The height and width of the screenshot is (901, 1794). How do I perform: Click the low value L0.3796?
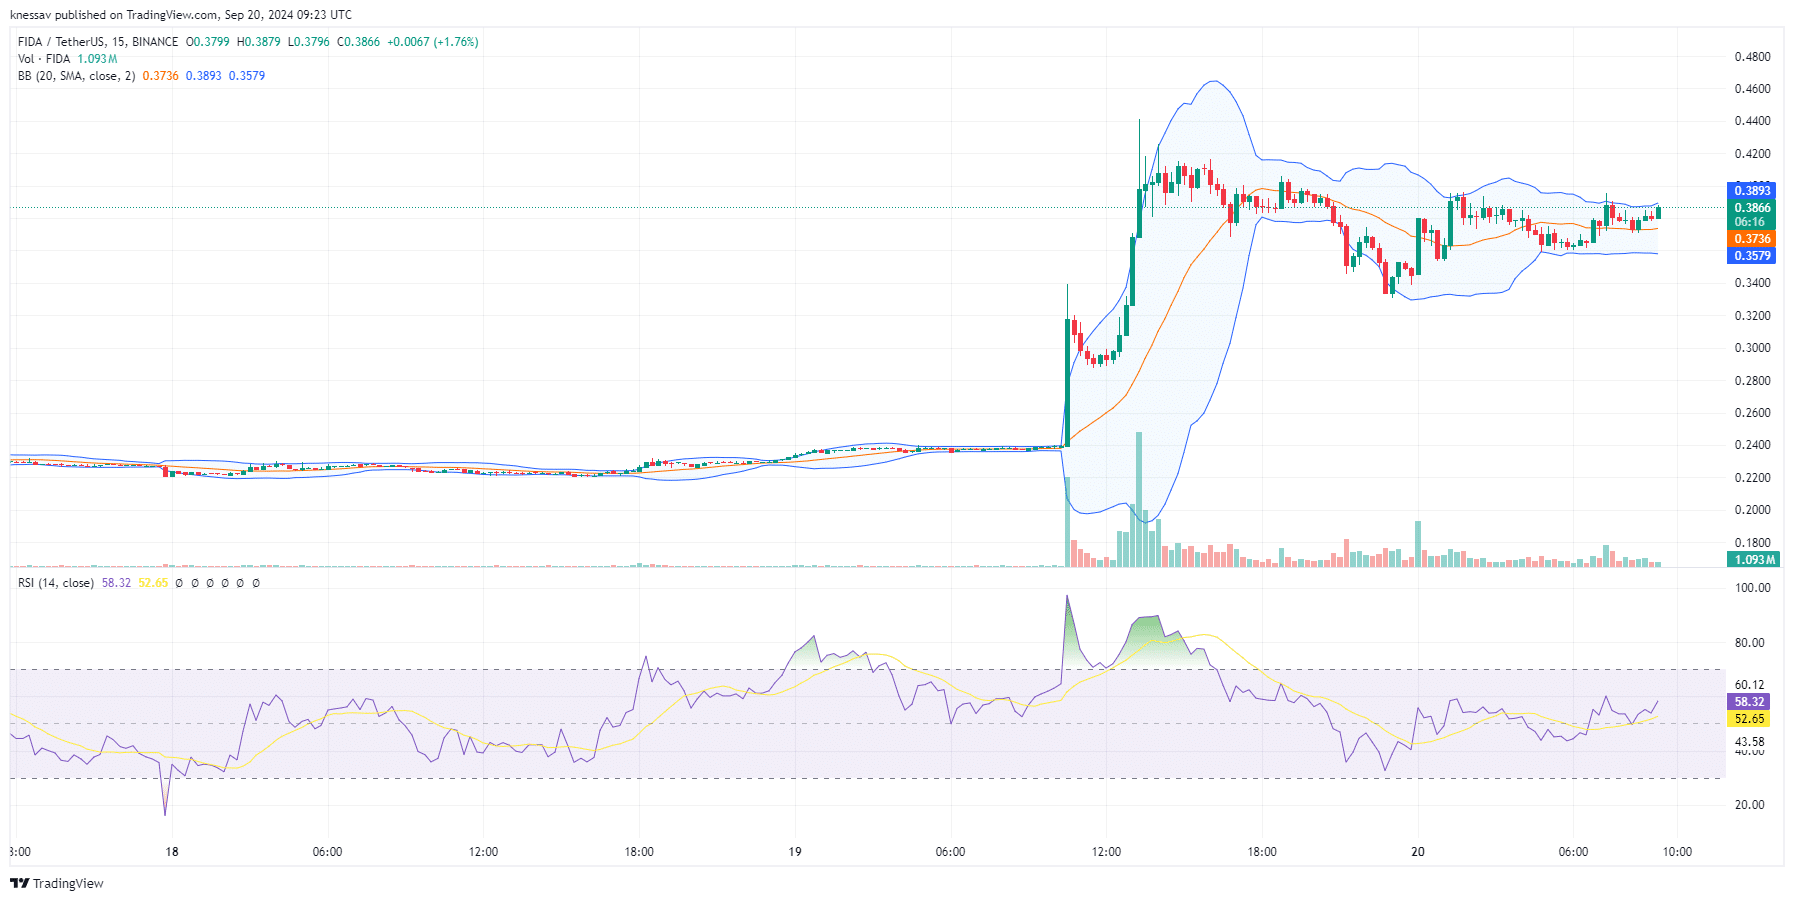[x=309, y=42]
